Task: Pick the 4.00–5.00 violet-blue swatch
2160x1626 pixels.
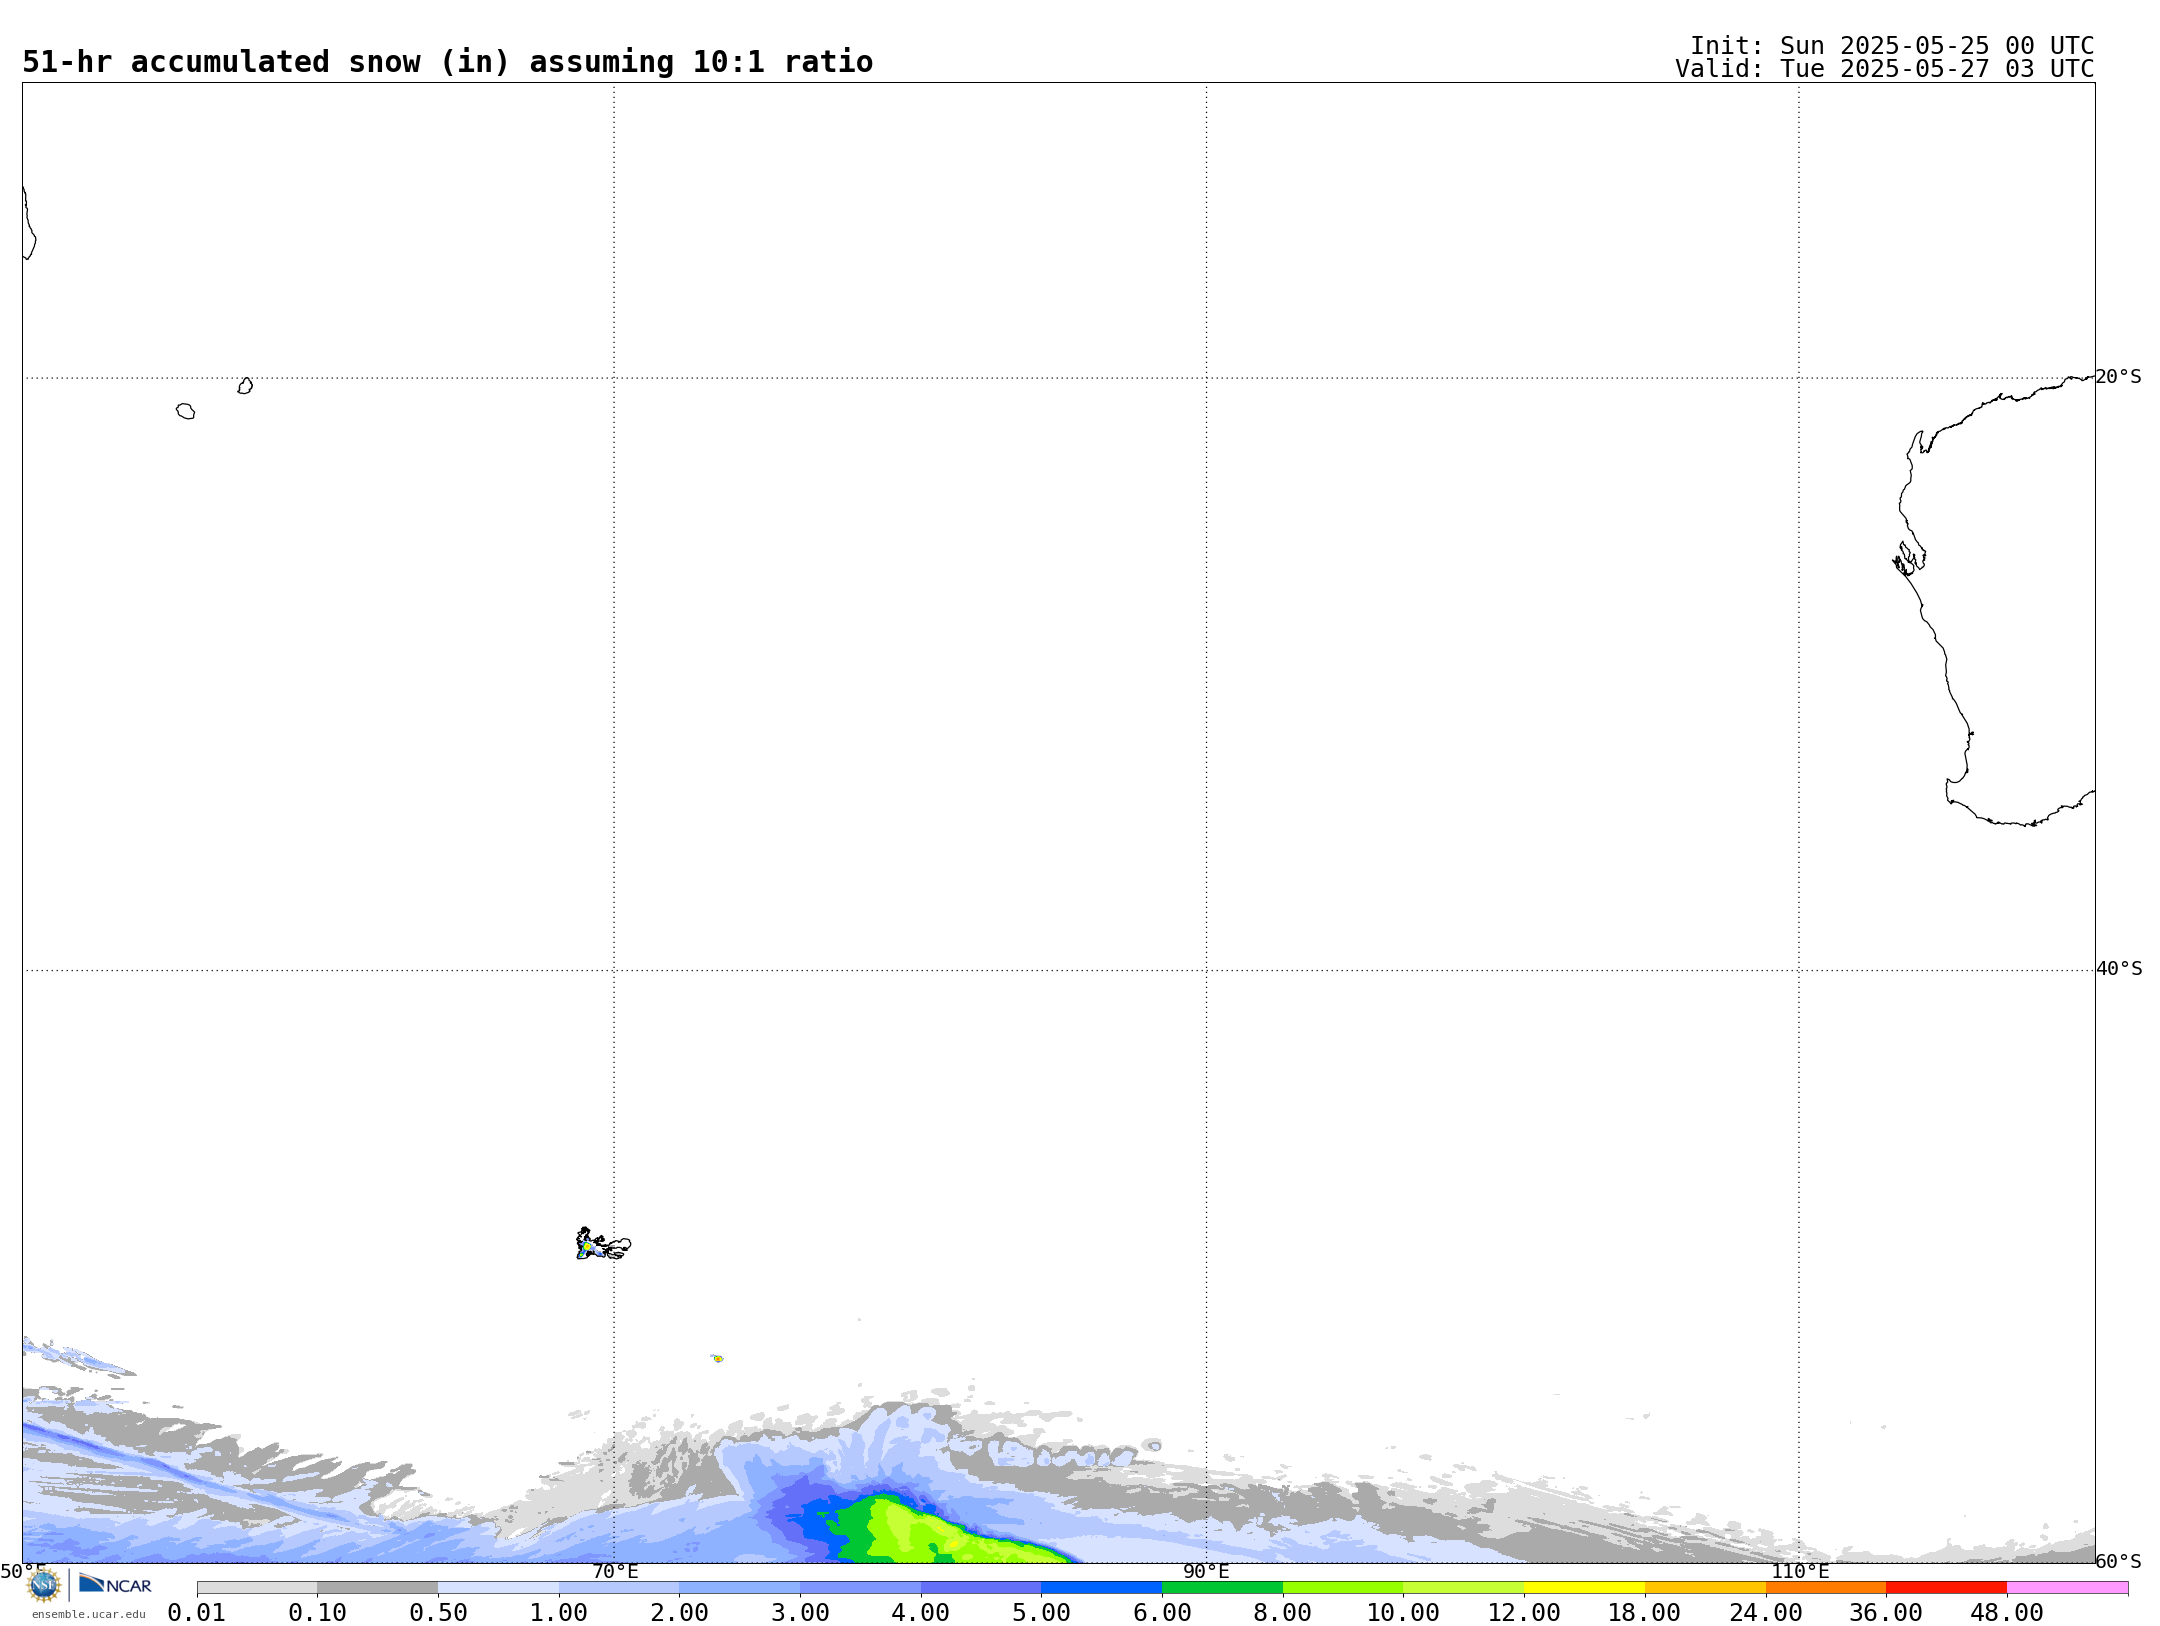Action: point(981,1588)
